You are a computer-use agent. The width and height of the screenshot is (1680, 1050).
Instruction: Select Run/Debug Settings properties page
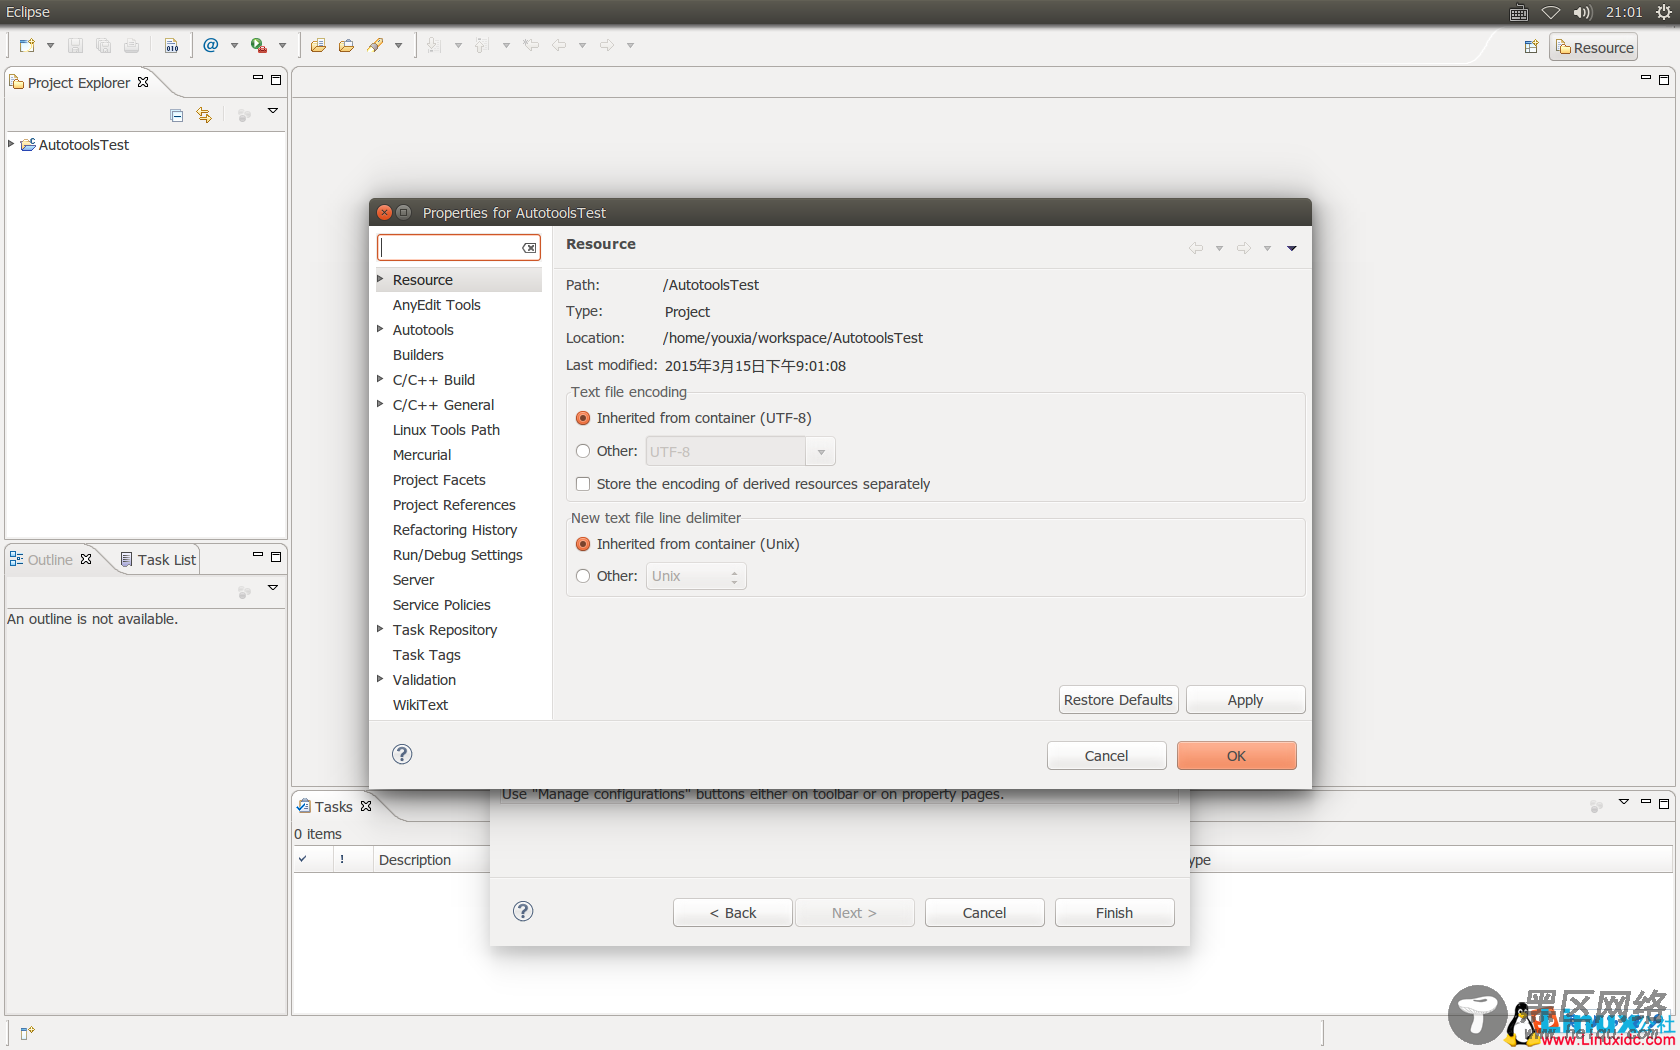tap(457, 555)
